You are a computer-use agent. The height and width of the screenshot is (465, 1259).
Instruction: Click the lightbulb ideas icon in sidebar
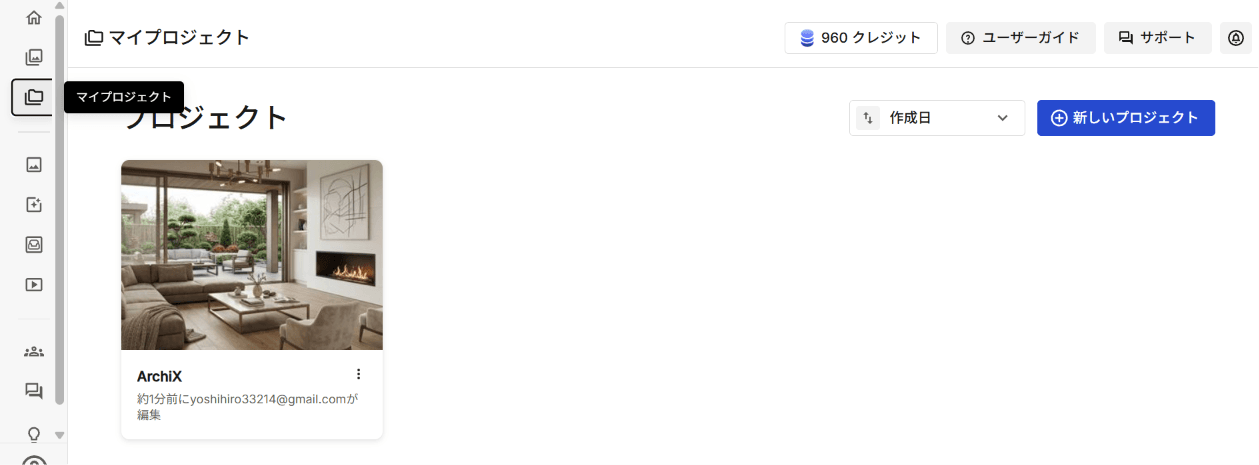coord(34,434)
